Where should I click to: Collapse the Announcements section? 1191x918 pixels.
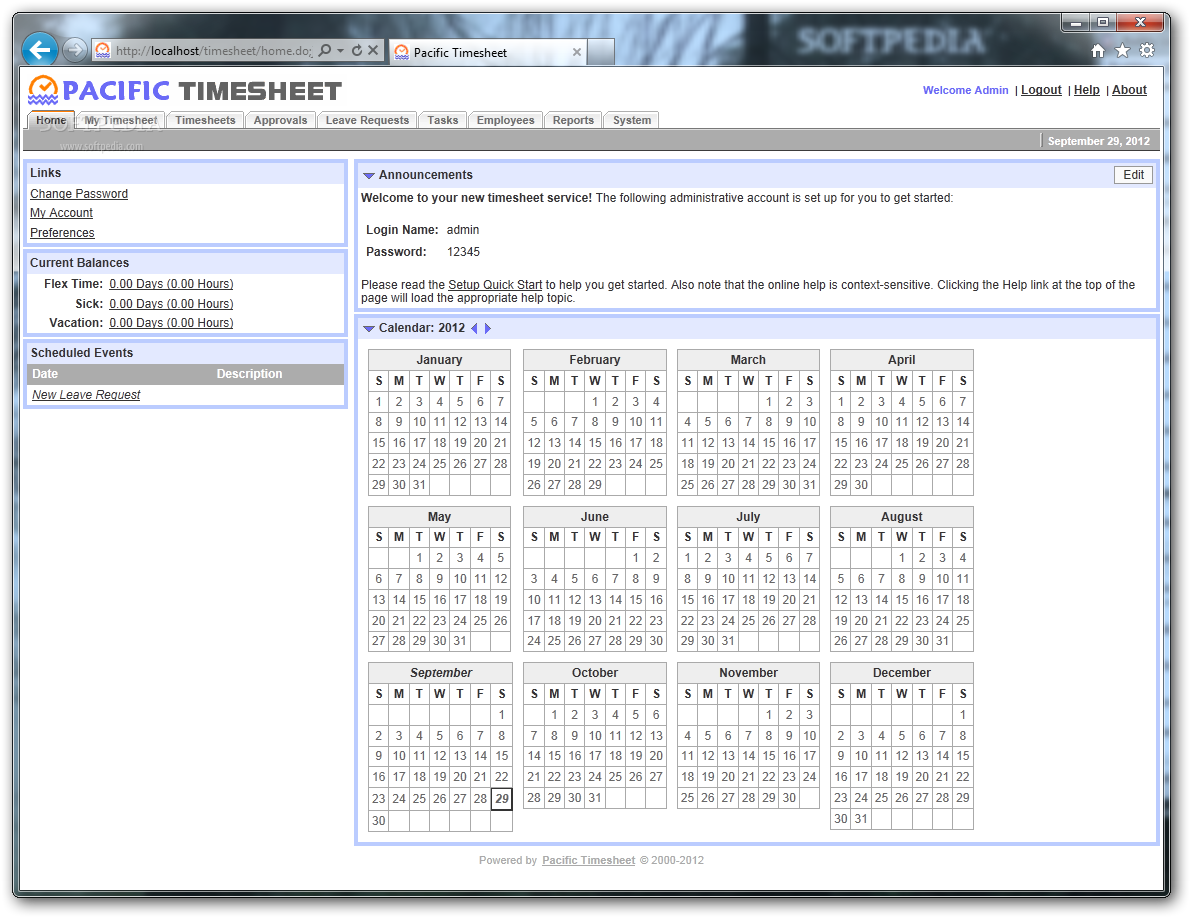click(x=369, y=175)
